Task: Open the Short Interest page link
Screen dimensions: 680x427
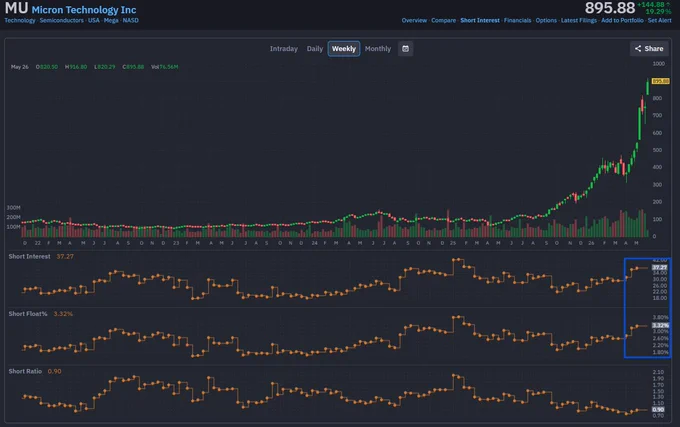Action: click(x=480, y=20)
